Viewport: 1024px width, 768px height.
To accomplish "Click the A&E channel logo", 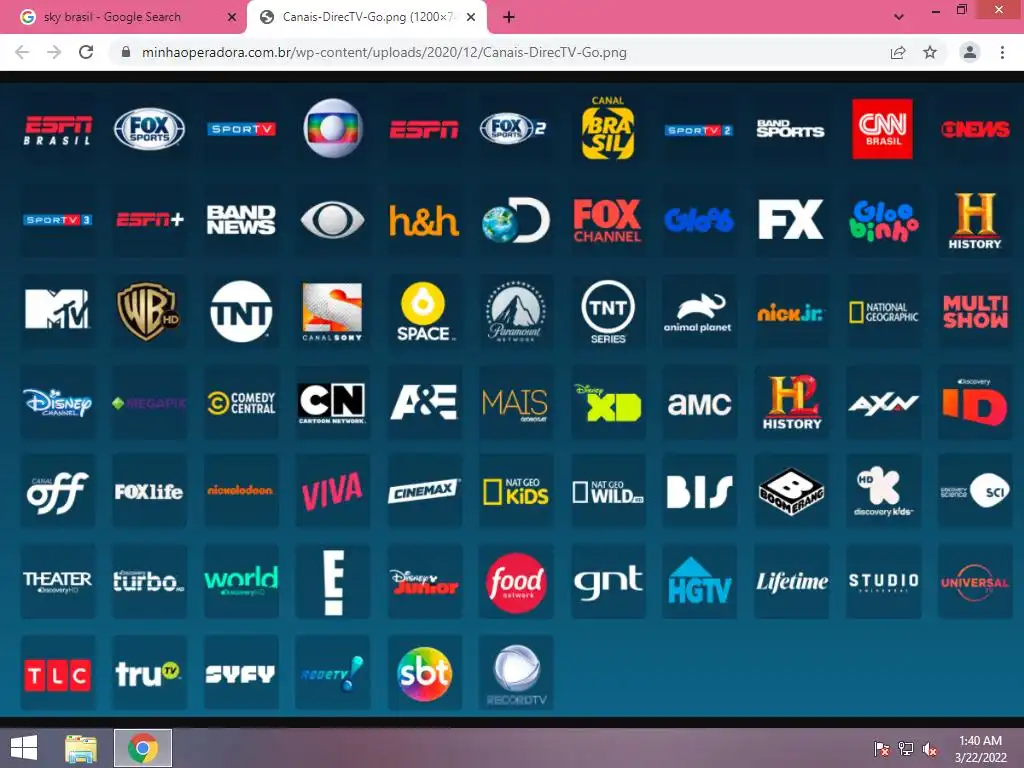I will coord(424,402).
